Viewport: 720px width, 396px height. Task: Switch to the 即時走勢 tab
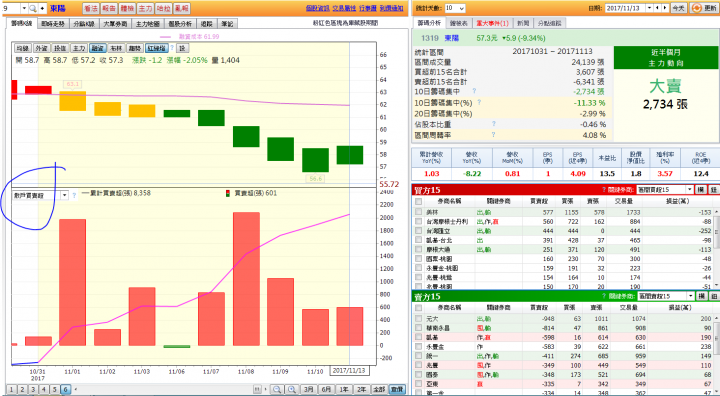tap(53, 23)
